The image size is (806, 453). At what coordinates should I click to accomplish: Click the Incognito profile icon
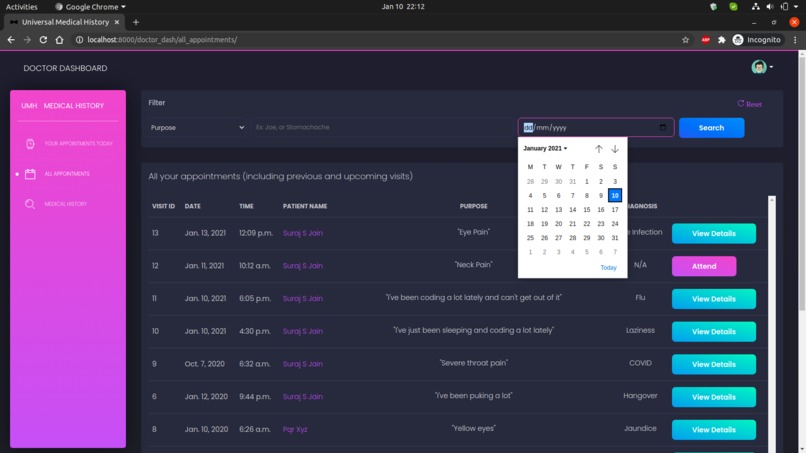click(738, 40)
